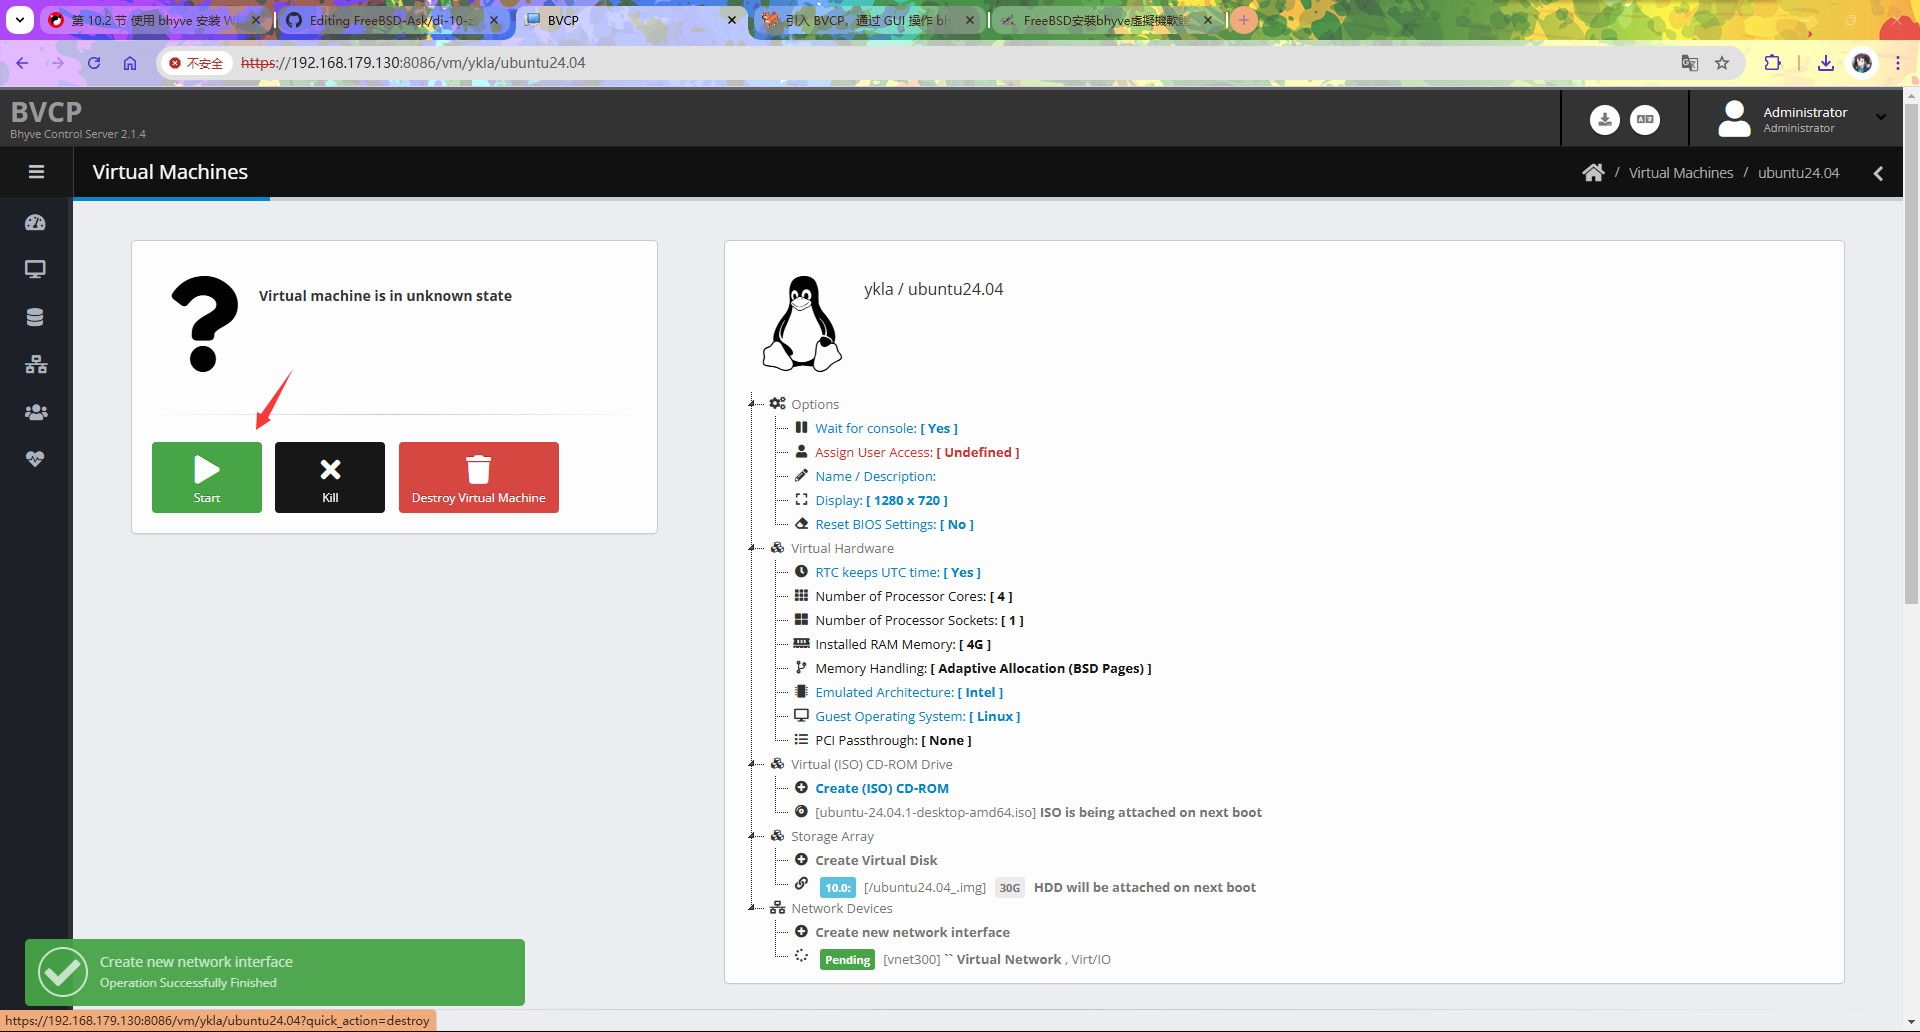Collapse the Storage Array tree section
This screenshot has height=1032, width=1920.
pos(752,836)
